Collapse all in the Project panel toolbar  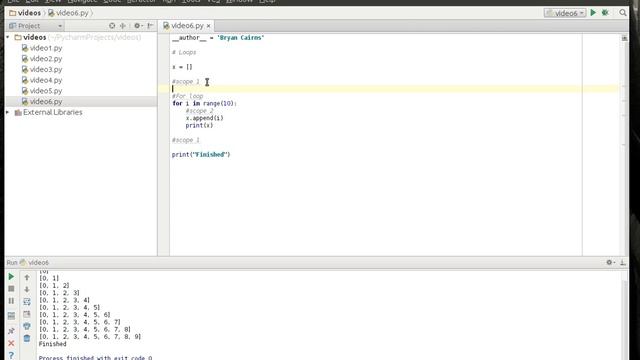click(123, 26)
